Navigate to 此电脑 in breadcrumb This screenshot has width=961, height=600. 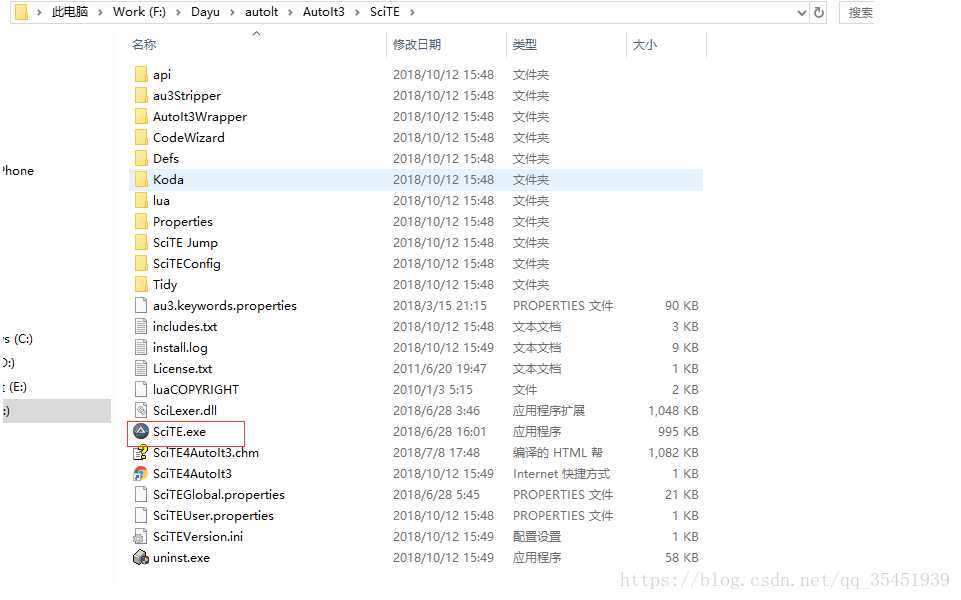pos(70,12)
